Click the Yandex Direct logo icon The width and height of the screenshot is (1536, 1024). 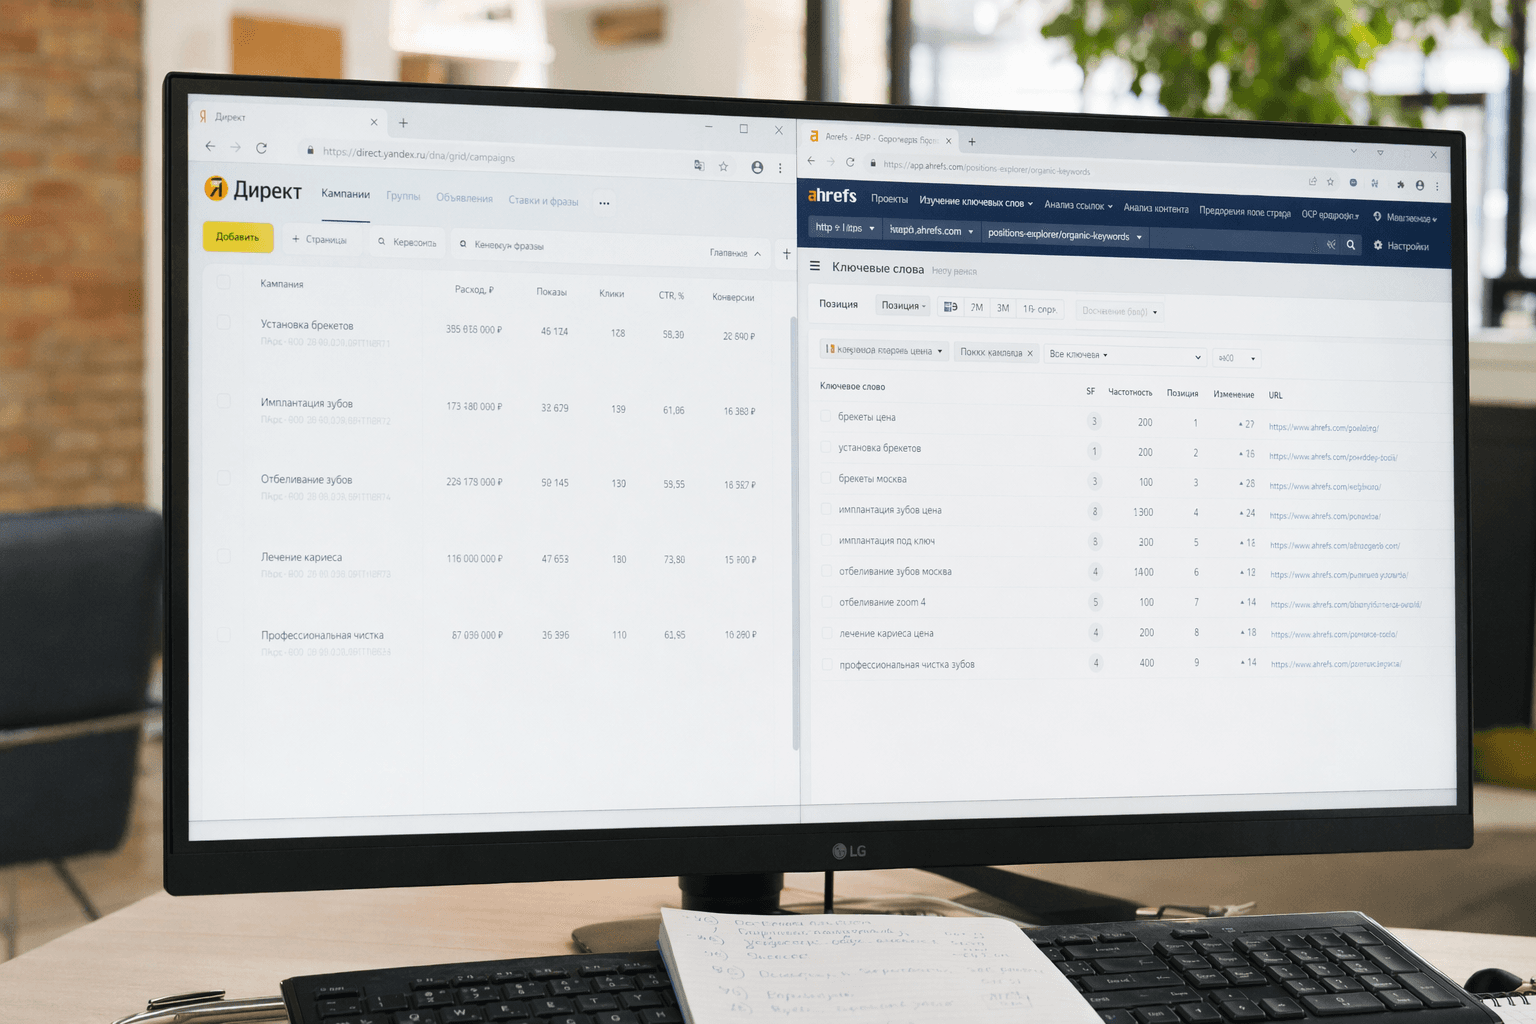coord(215,188)
